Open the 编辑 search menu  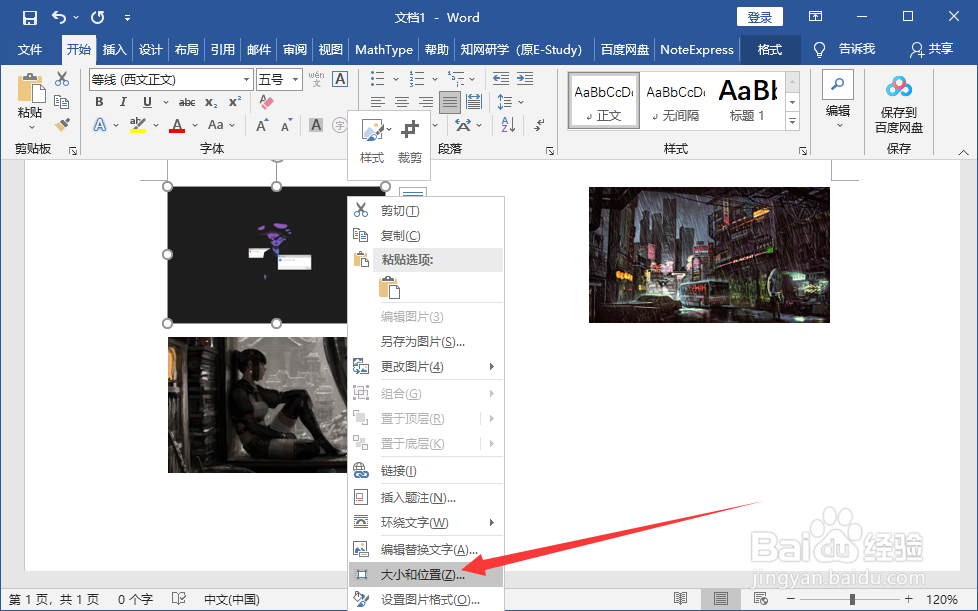[x=838, y=99]
